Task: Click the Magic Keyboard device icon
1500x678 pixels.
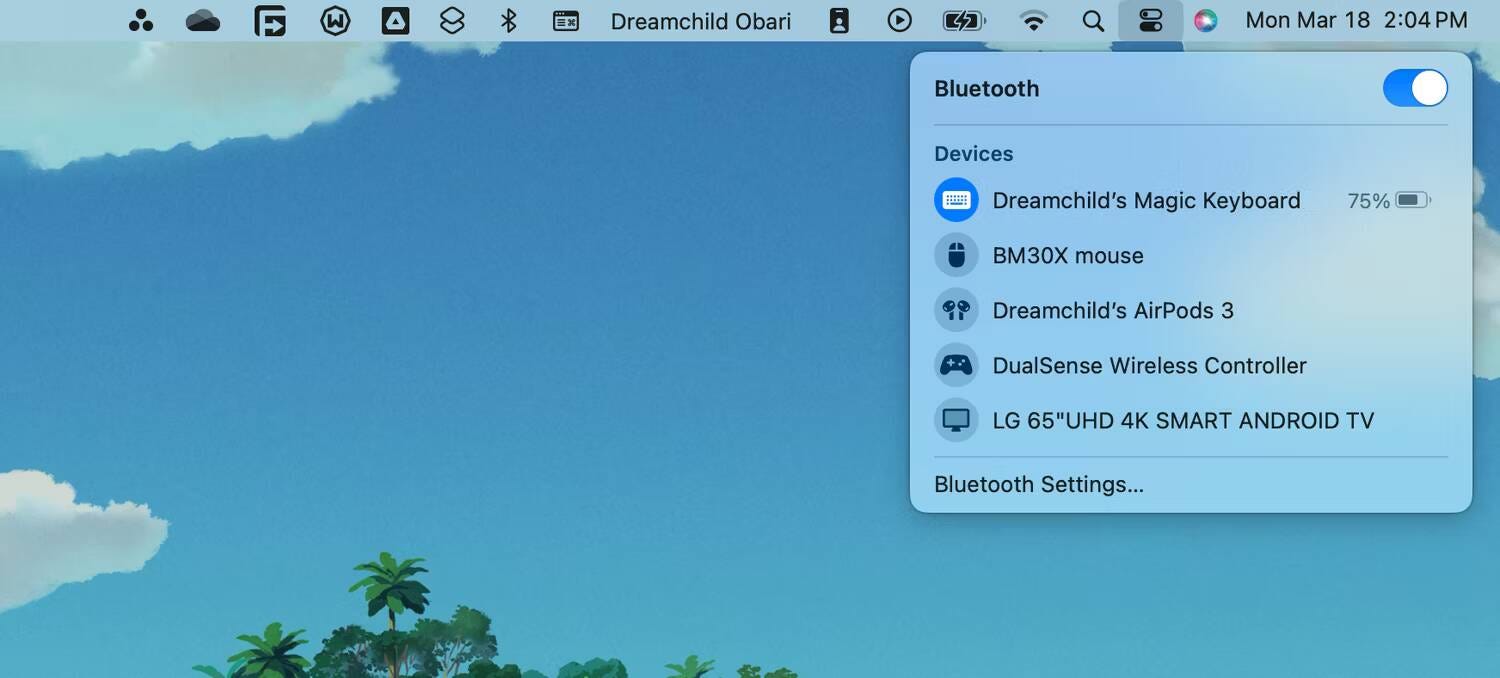Action: point(955,200)
